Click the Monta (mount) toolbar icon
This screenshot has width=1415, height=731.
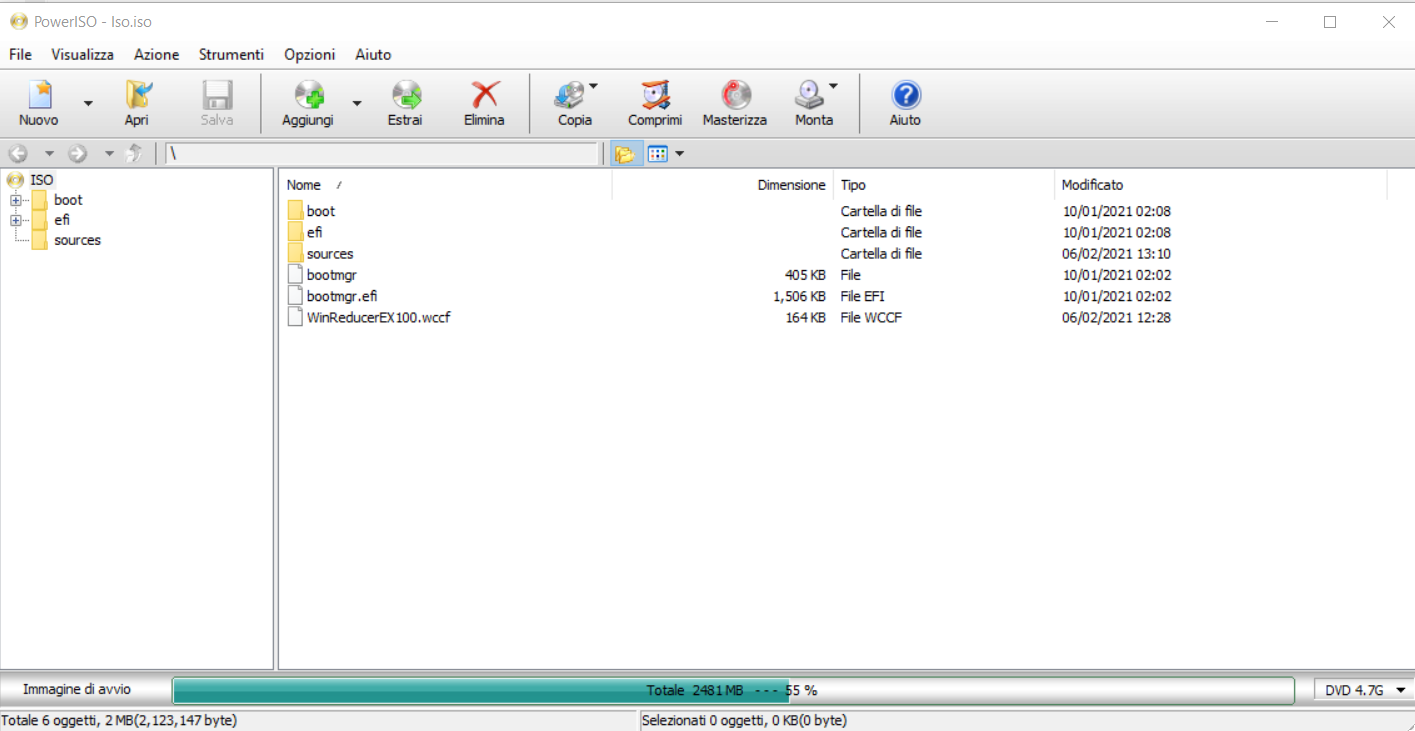(809, 95)
